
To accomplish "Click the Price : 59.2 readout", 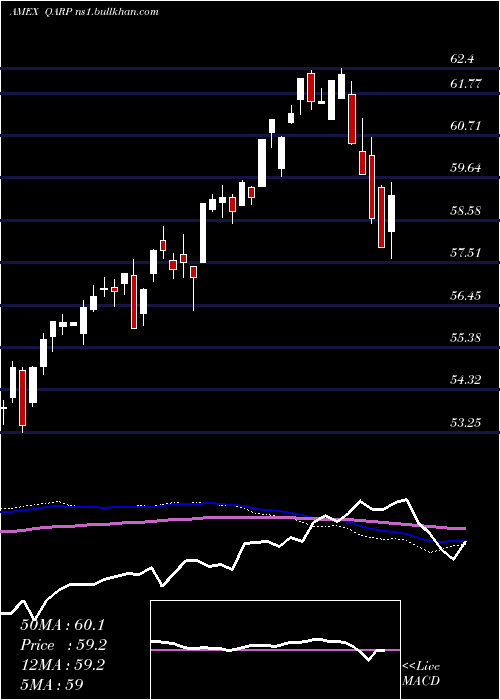I will [x=63, y=645].
